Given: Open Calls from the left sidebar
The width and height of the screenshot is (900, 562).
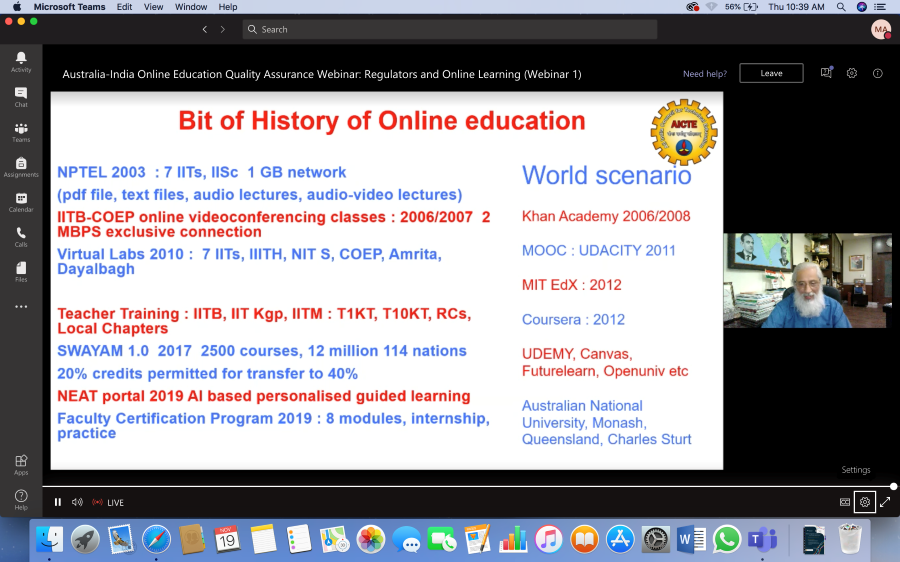Looking at the screenshot, I should 21,237.
